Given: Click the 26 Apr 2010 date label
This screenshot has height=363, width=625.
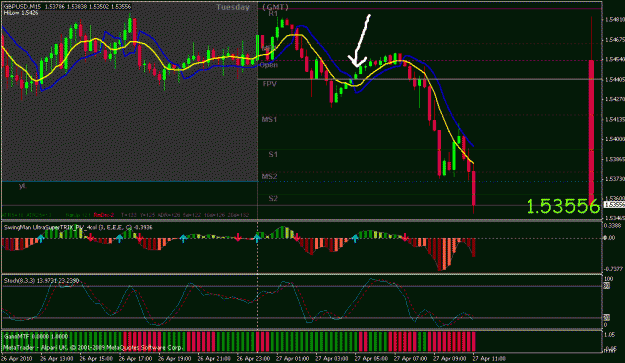Looking at the screenshot, I should click(x=18, y=359).
